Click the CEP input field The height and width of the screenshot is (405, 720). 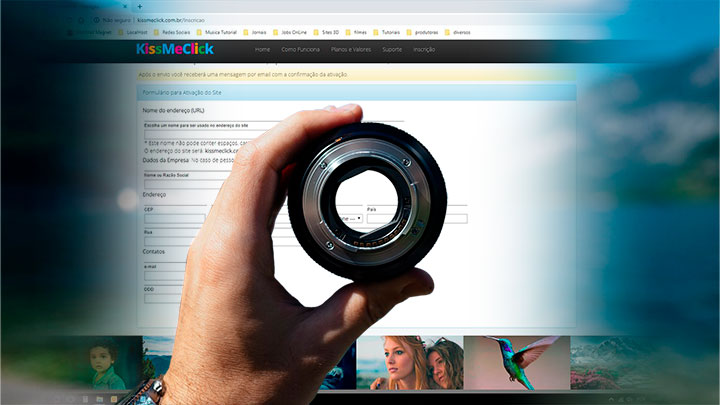pyautogui.click(x=175, y=219)
